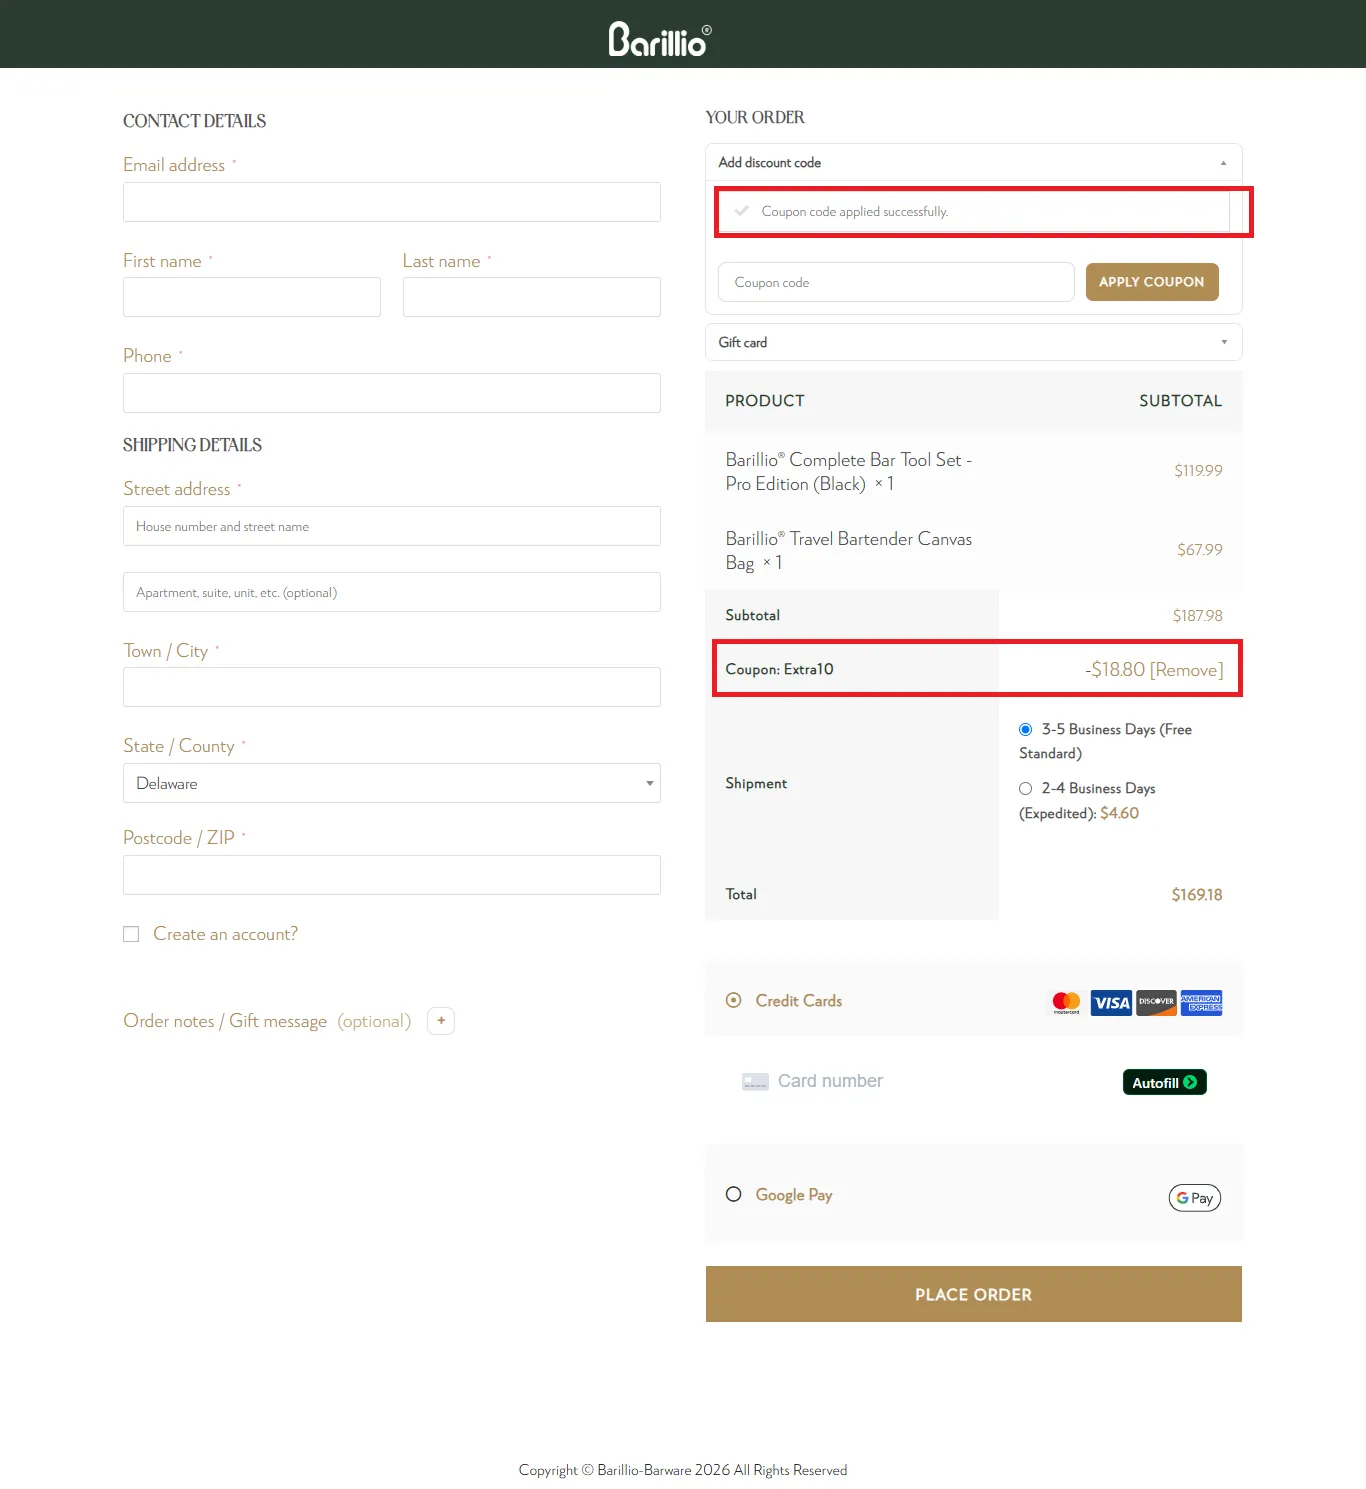The height and width of the screenshot is (1489, 1366).
Task: Expand order notes with the plus icon
Action: pyautogui.click(x=441, y=1021)
